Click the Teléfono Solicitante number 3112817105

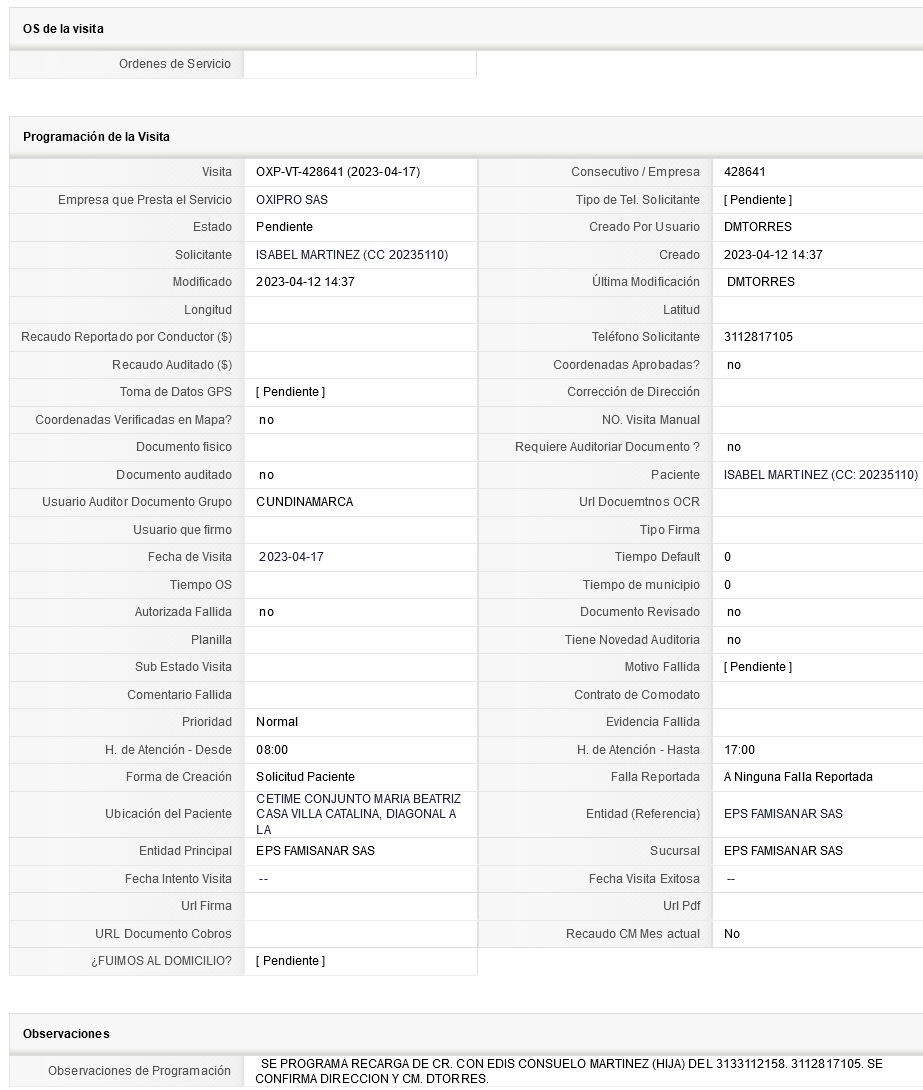(758, 337)
